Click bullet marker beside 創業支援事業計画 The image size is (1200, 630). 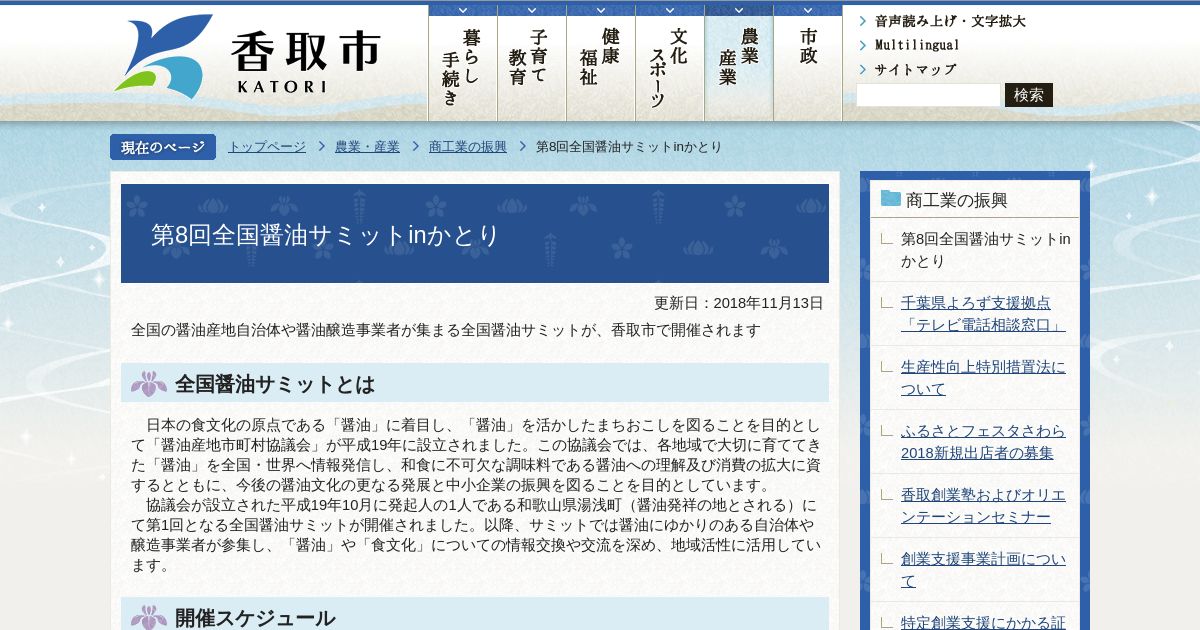click(x=886, y=558)
